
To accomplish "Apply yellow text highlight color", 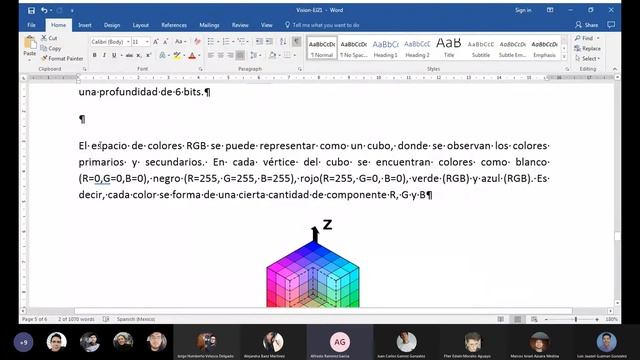I will (177, 55).
